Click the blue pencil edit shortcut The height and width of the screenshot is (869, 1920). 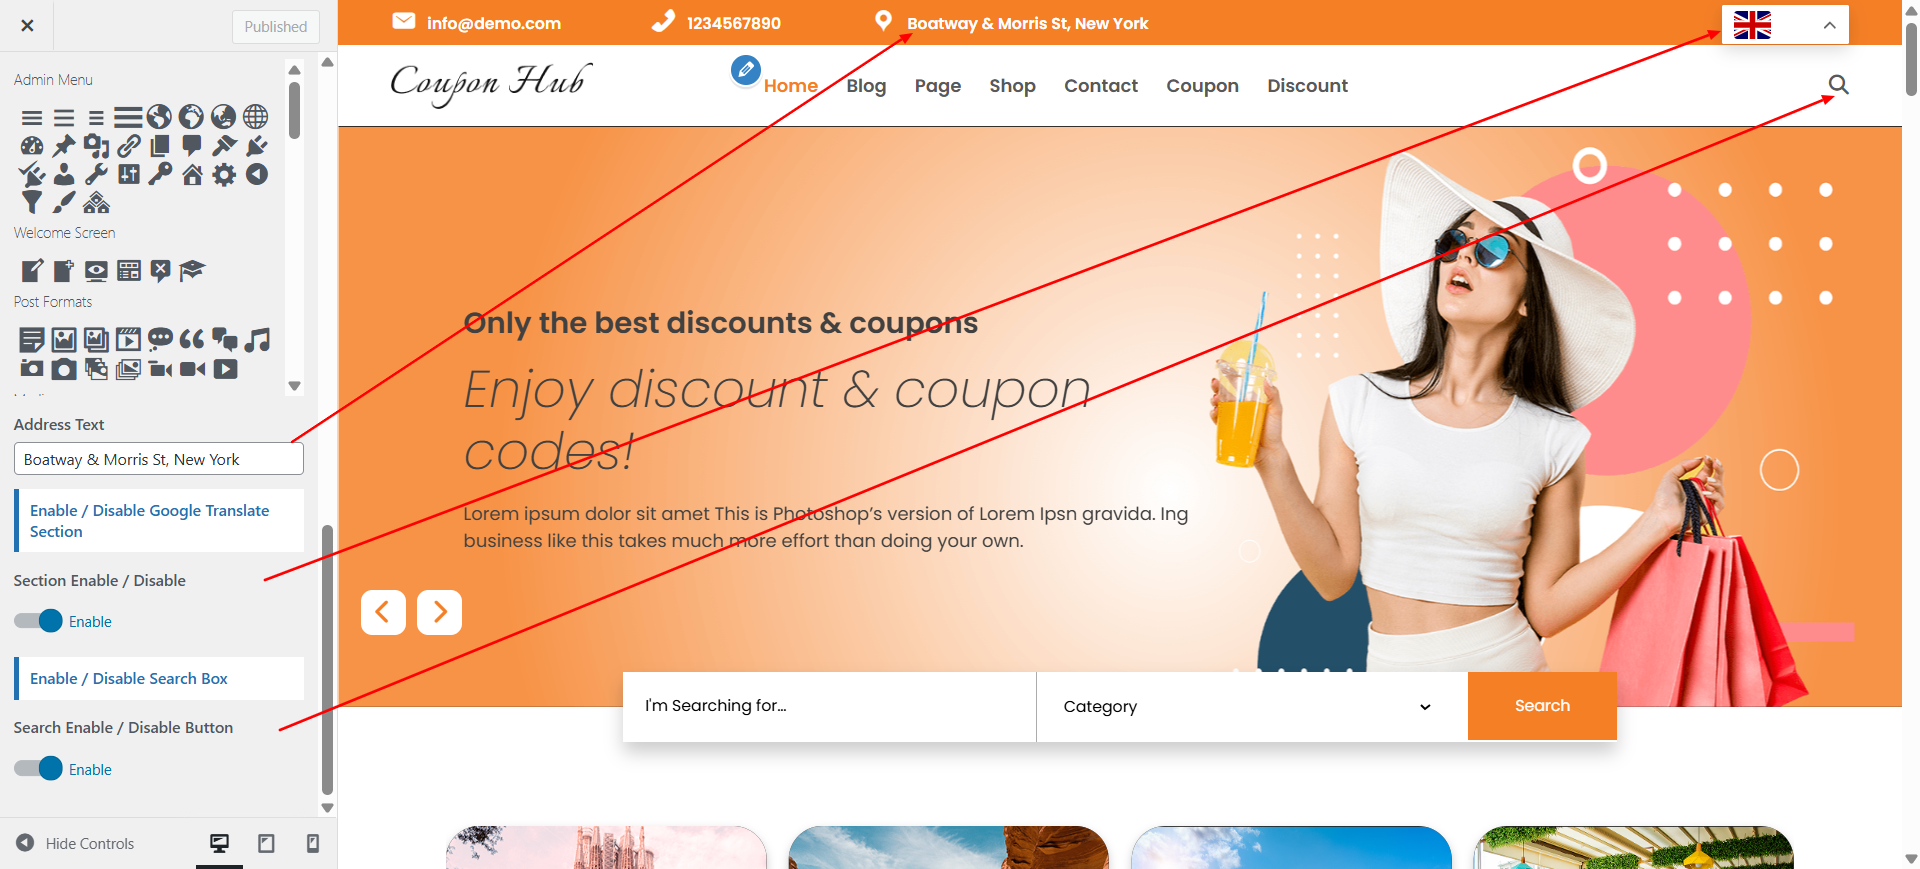click(745, 70)
